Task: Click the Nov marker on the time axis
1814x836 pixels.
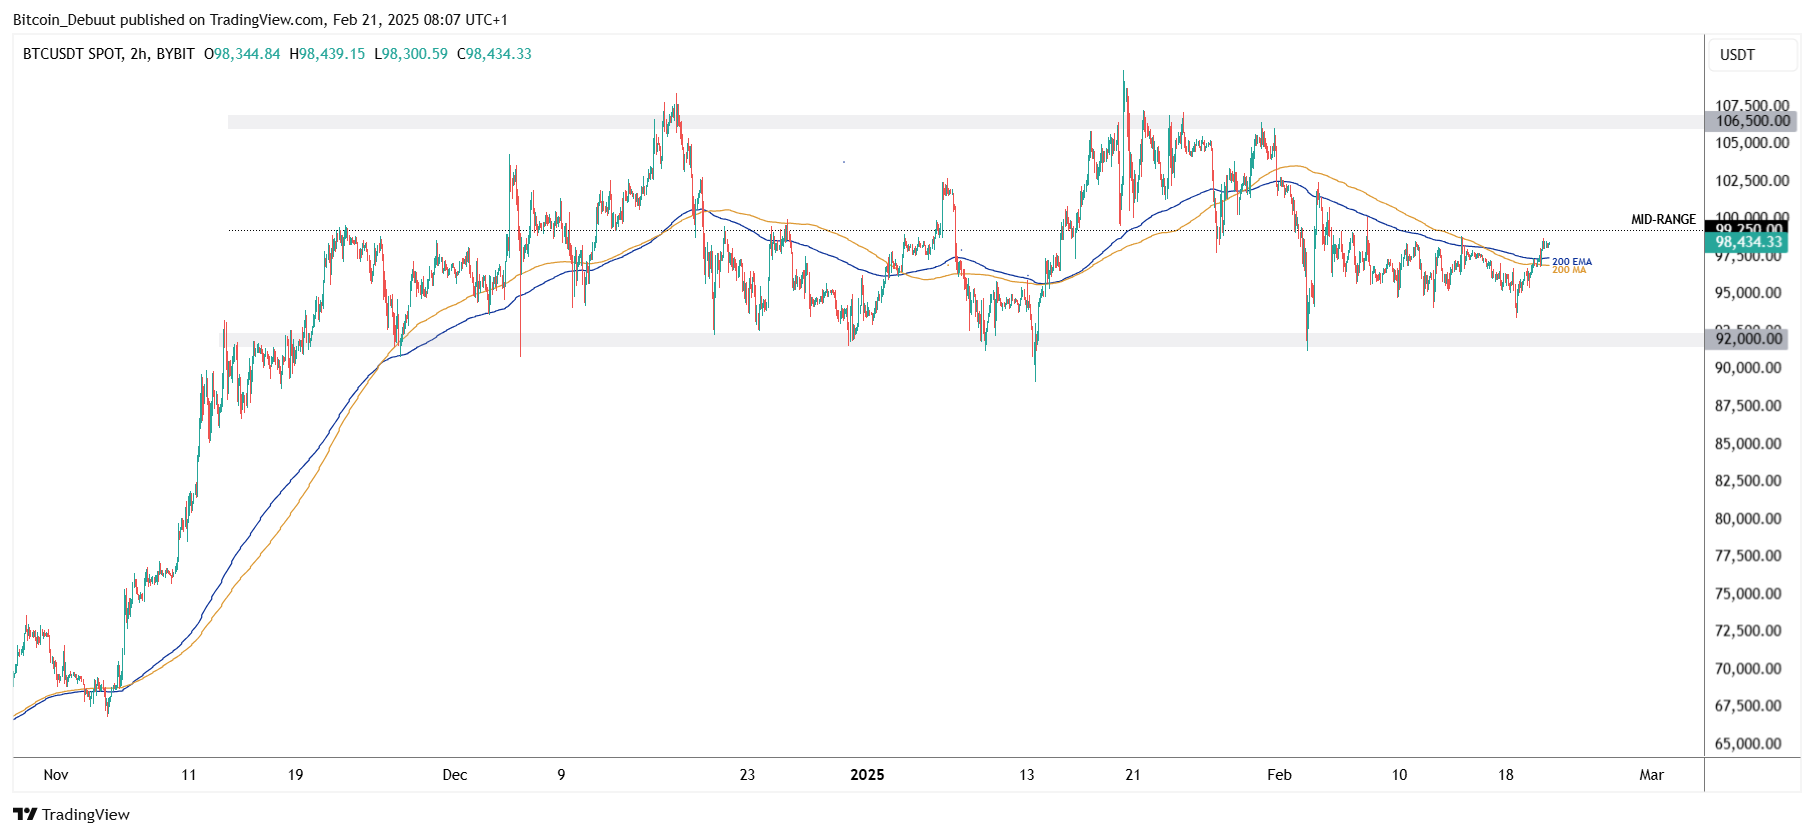Action: pos(56,775)
